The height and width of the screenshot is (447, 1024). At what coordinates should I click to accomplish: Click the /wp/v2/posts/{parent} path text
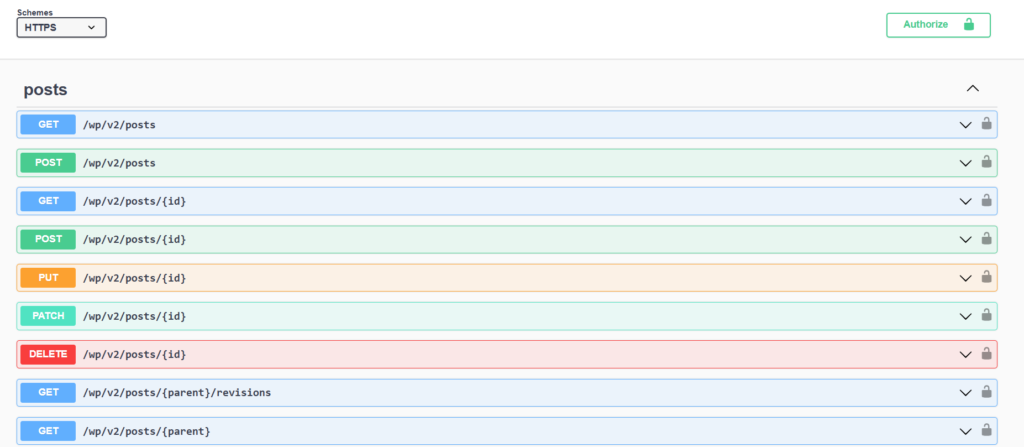146,431
